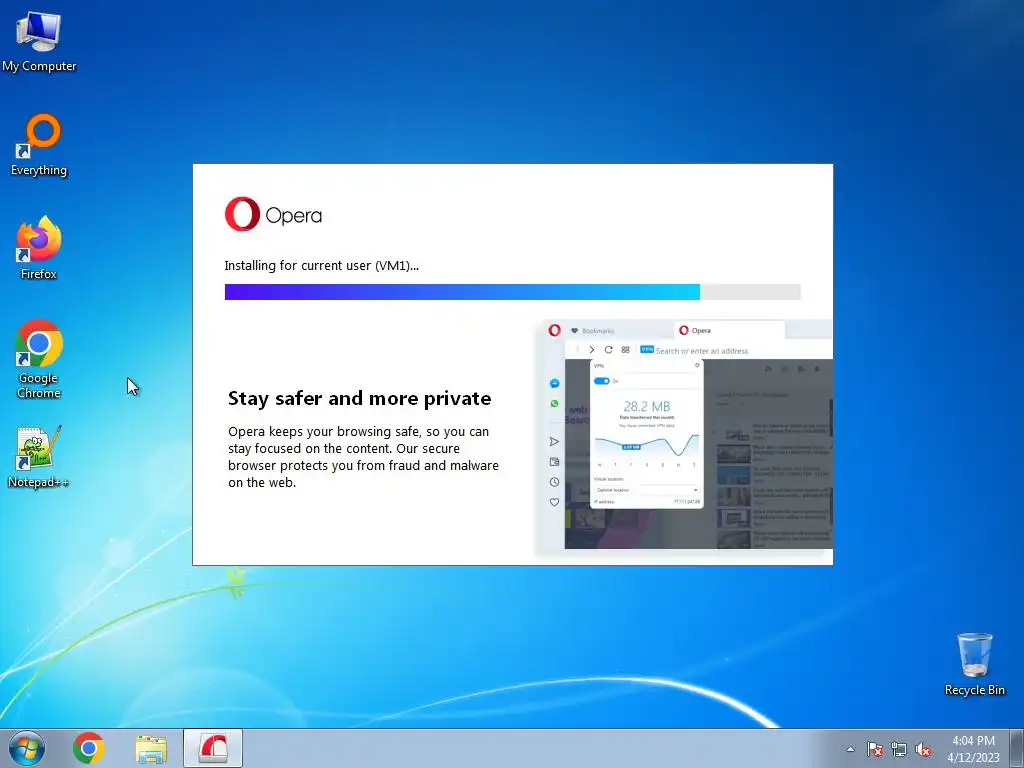1024x768 pixels.
Task: Show hidden tray icons arrow
Action: point(850,749)
